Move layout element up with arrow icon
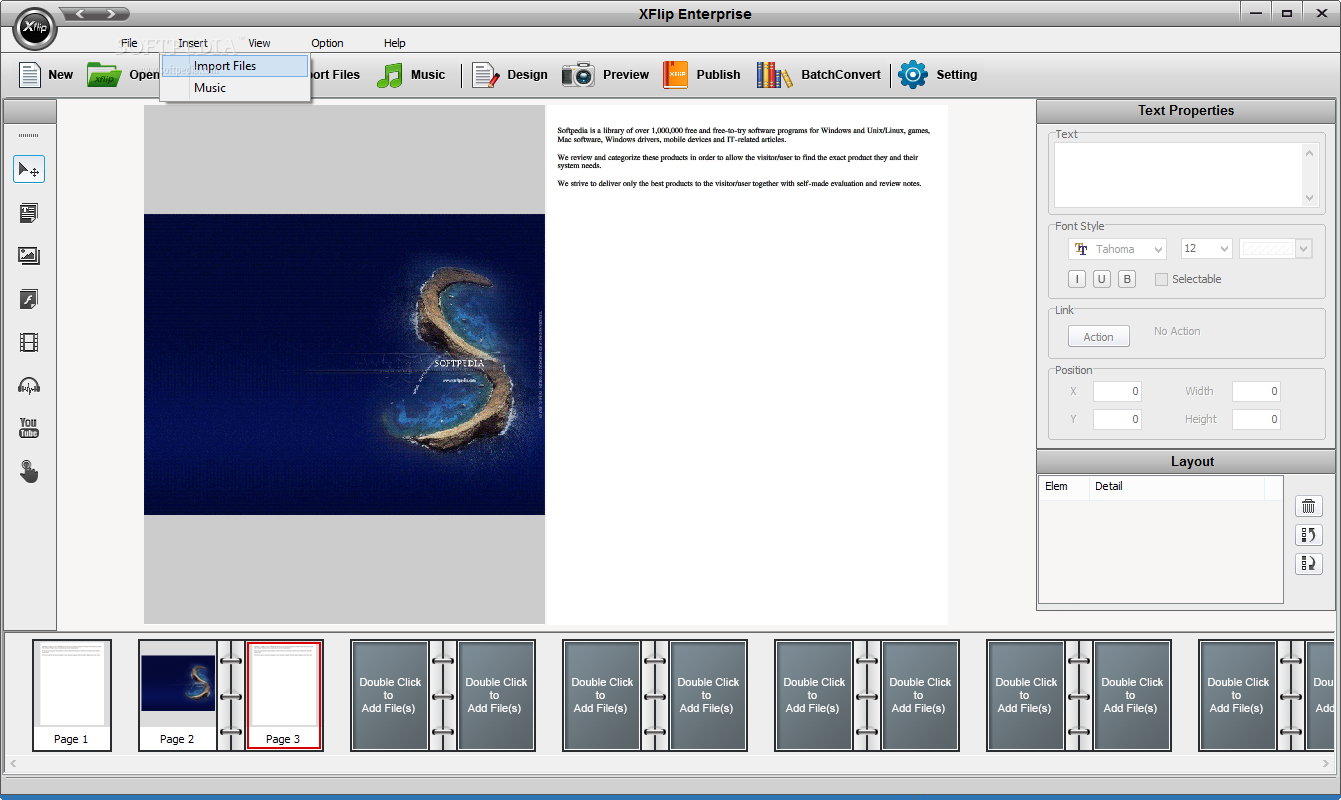 tap(1309, 535)
